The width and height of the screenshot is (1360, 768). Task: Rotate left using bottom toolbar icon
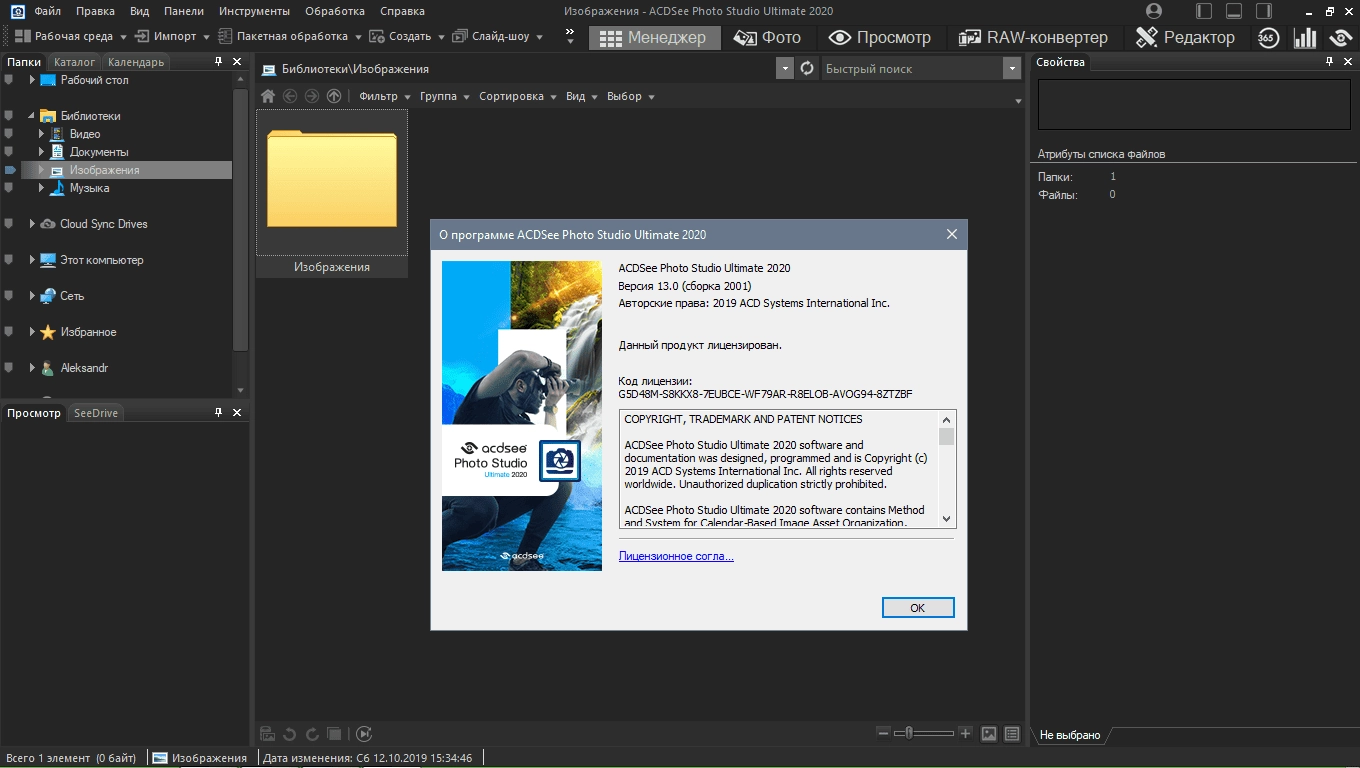[x=290, y=734]
